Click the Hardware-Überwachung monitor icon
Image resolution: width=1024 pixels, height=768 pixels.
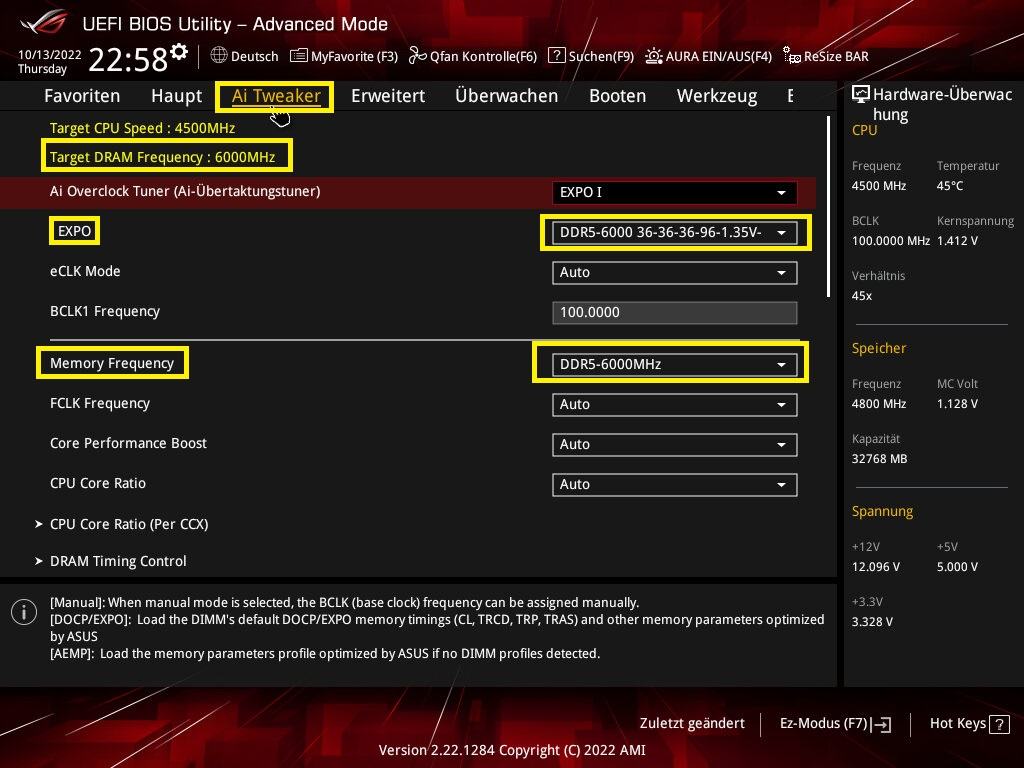coord(861,95)
